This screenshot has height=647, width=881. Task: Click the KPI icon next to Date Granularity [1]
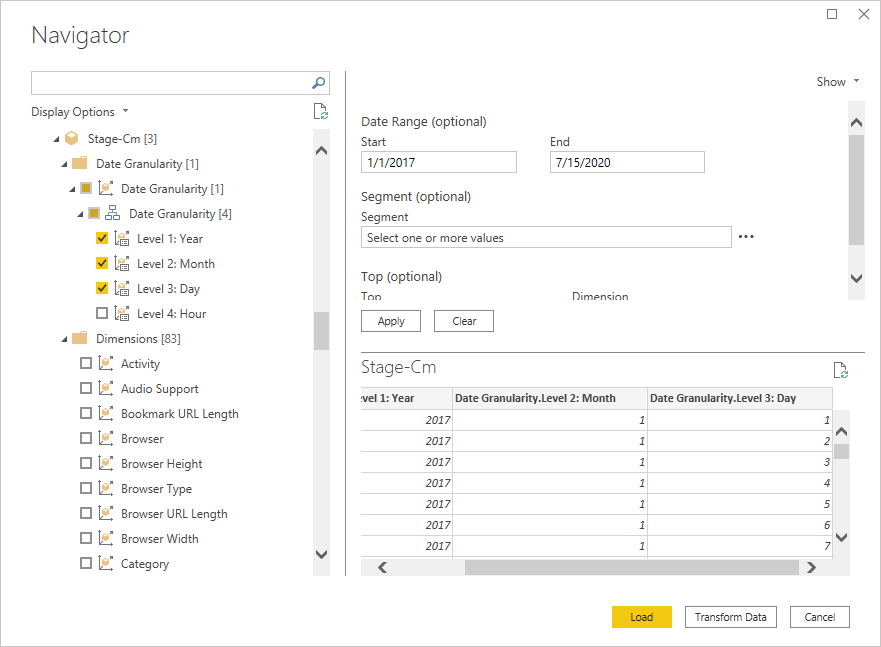(106, 187)
